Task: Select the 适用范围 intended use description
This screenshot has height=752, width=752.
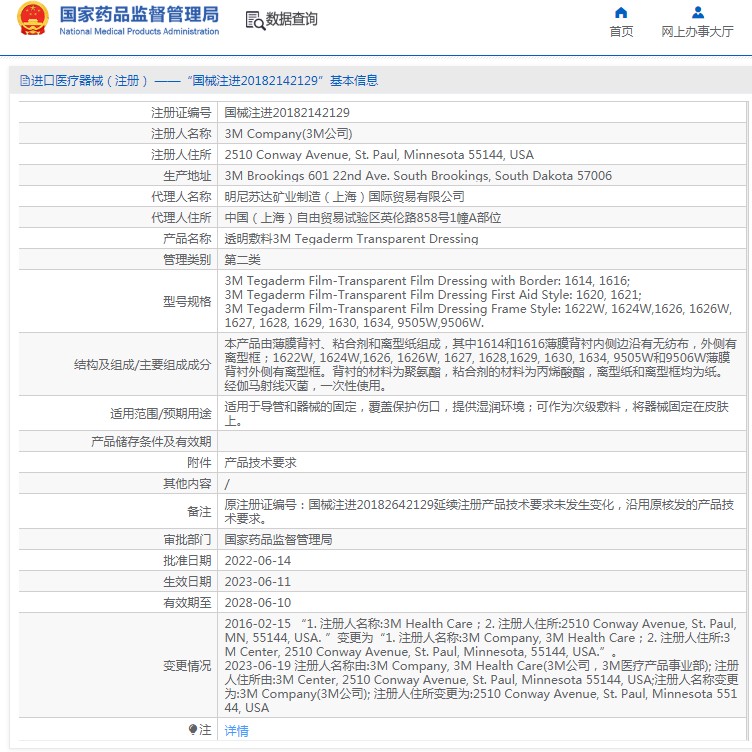Action: point(476,414)
